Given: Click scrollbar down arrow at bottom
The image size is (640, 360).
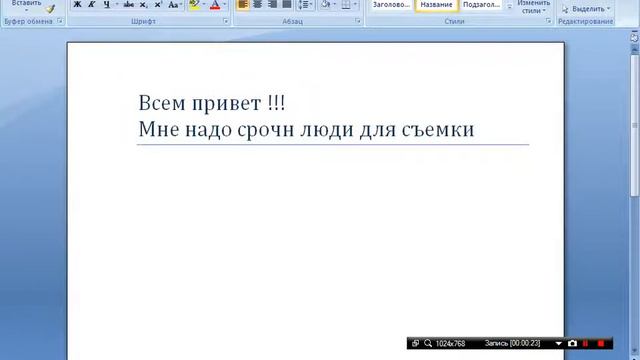Looking at the screenshot, I should (x=635, y=352).
